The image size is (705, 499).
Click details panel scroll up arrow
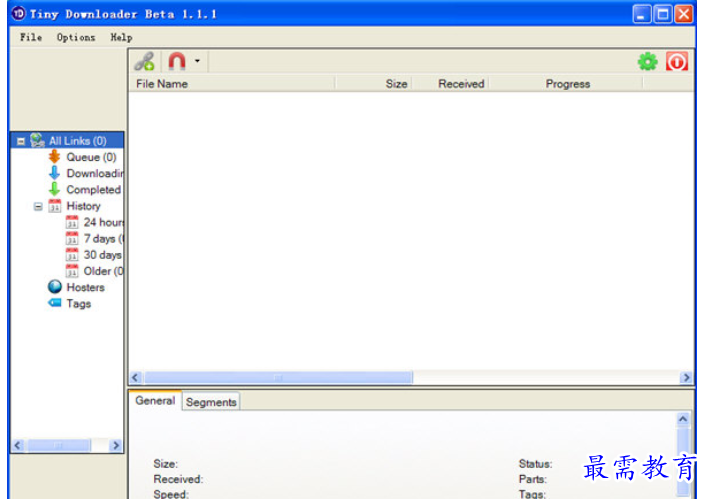(x=683, y=419)
